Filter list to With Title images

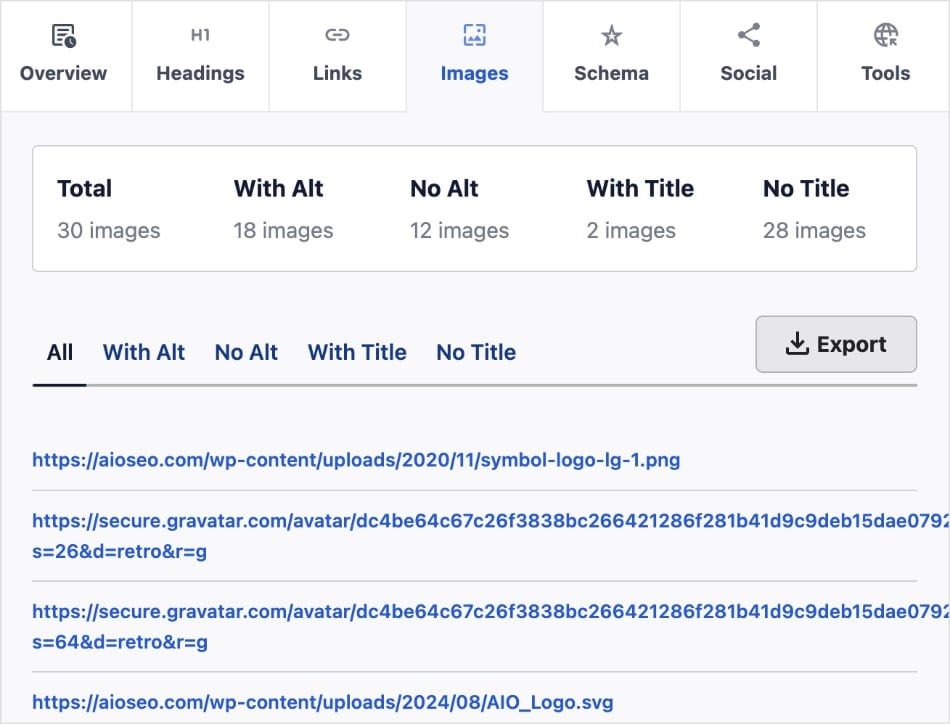point(357,352)
